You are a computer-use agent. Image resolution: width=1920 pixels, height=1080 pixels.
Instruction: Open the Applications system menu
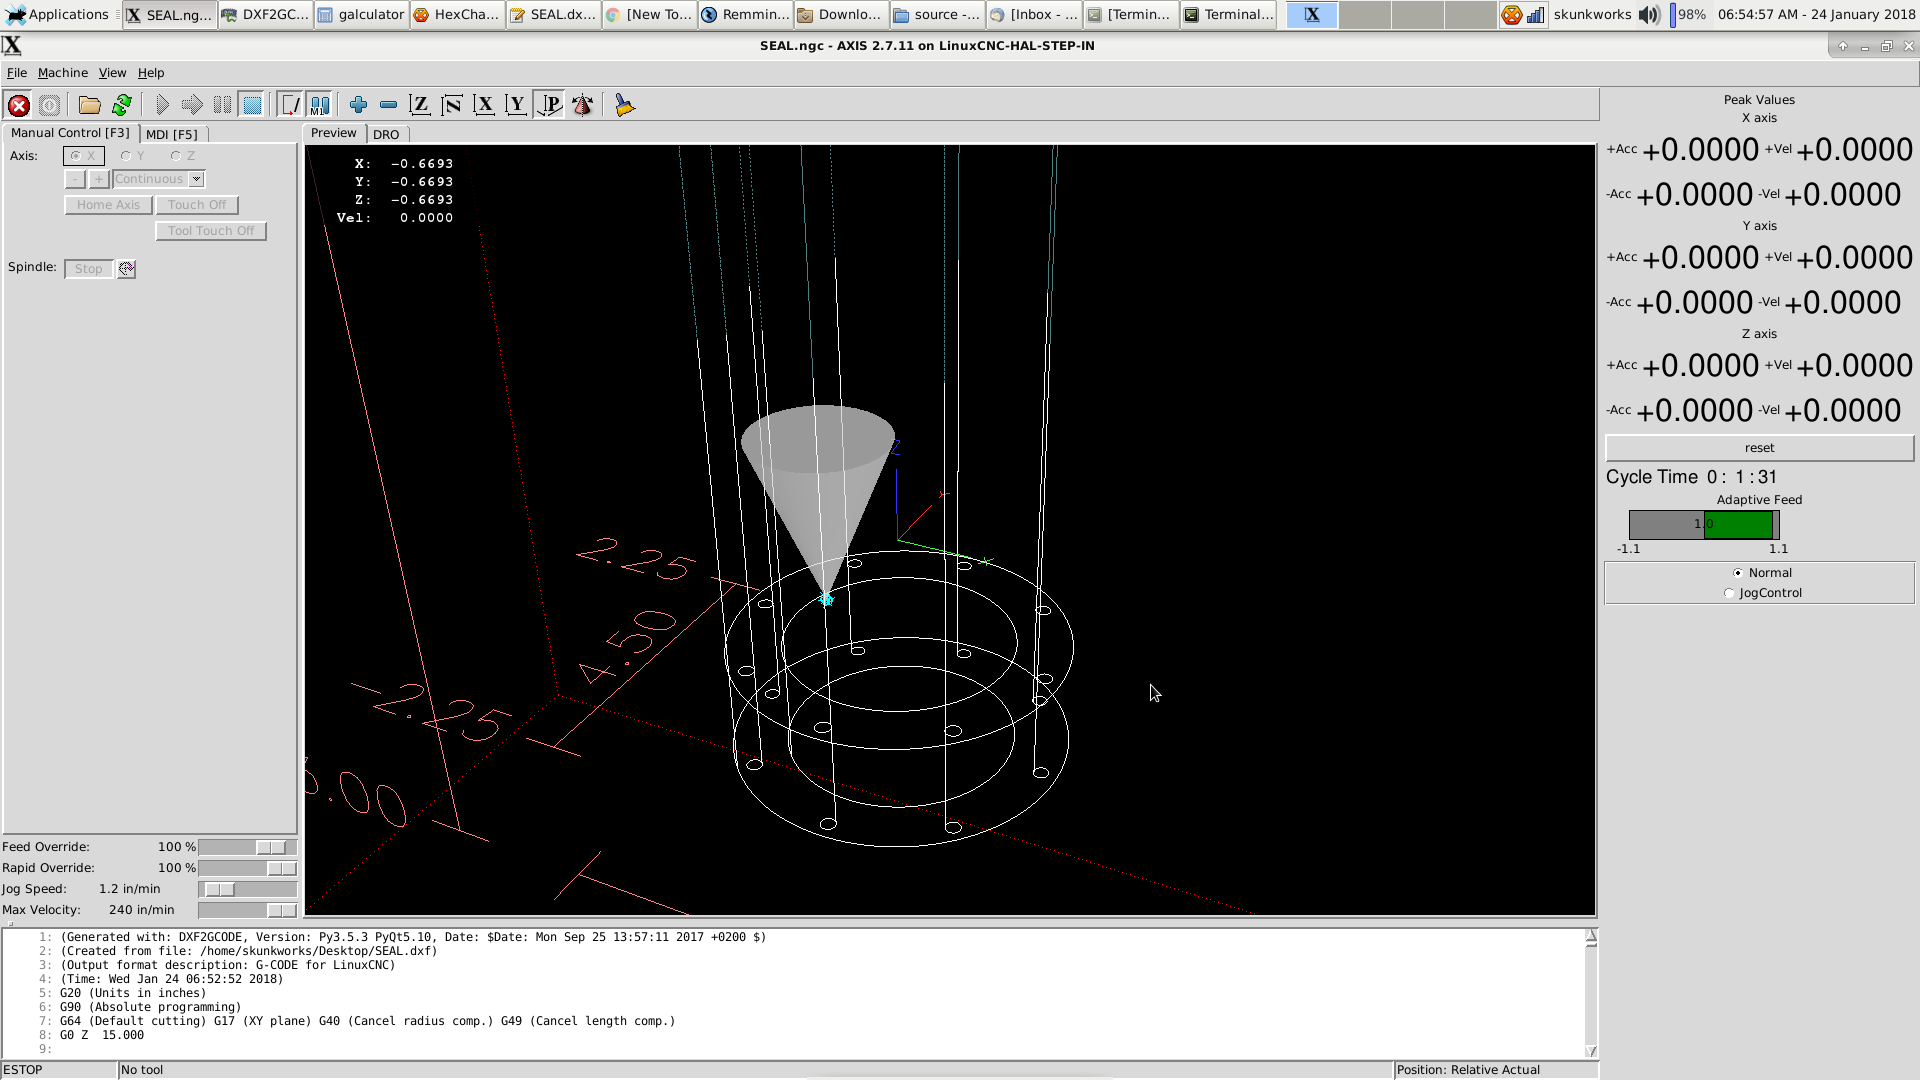pos(57,14)
